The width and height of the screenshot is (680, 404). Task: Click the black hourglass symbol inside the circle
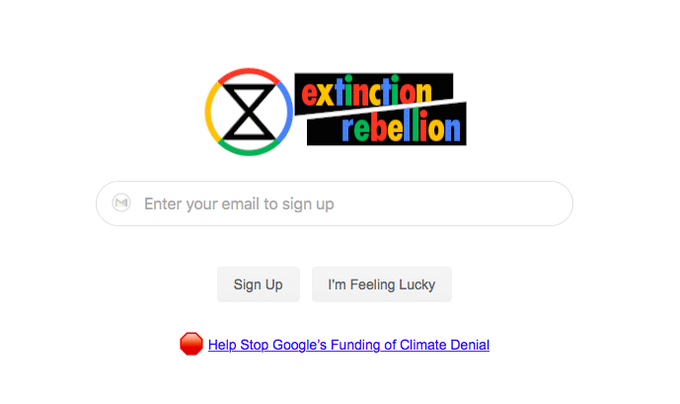[248, 112]
